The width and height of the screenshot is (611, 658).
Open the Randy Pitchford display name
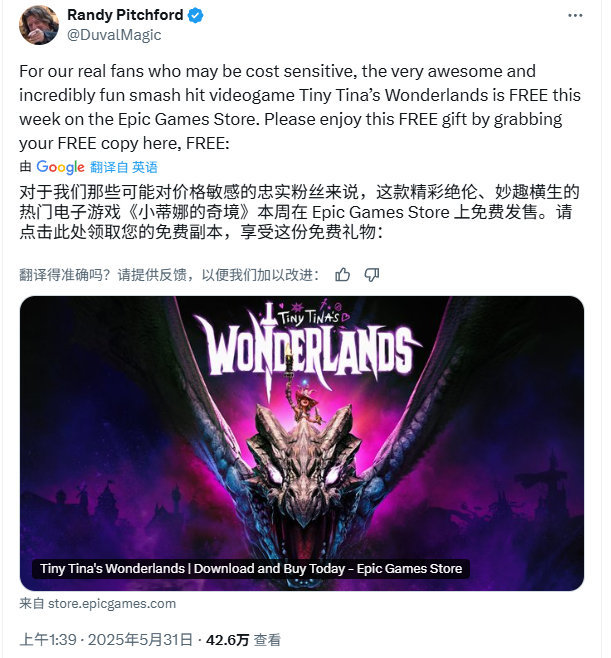(x=125, y=15)
